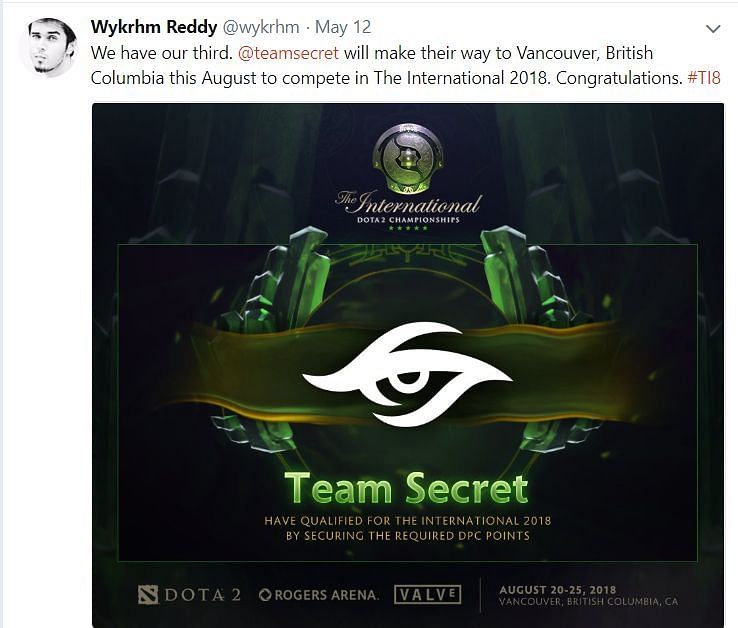Expand the tweet options chevron menu
The image size is (738, 628).
tap(714, 29)
